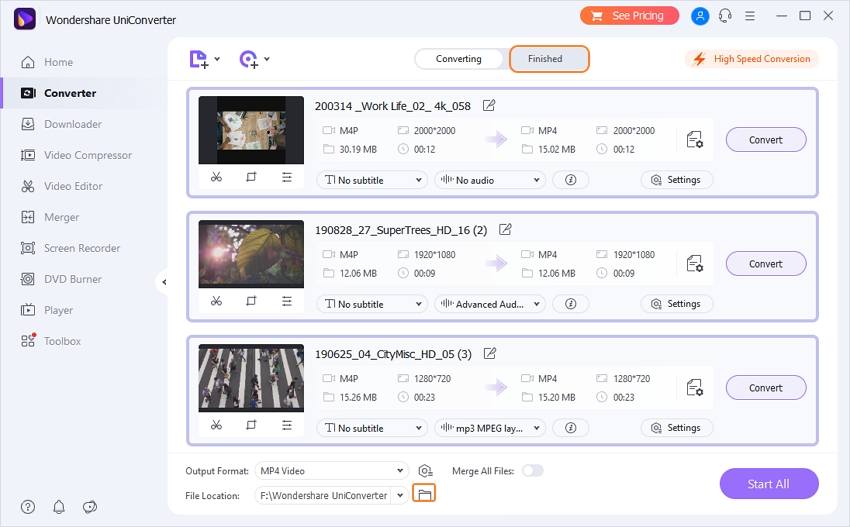Trim Work Life video with scissors icon
Screen dimensions: 850x527
[216, 177]
